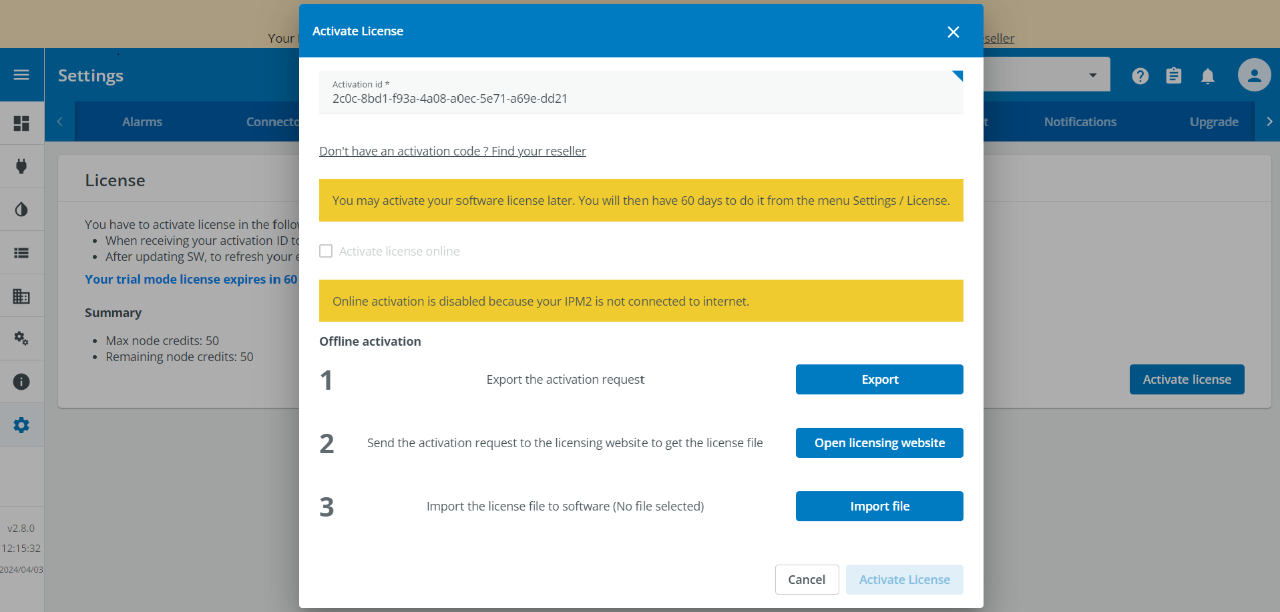Enable the Activate license online checkbox
This screenshot has width=1280, height=612.
tap(326, 250)
